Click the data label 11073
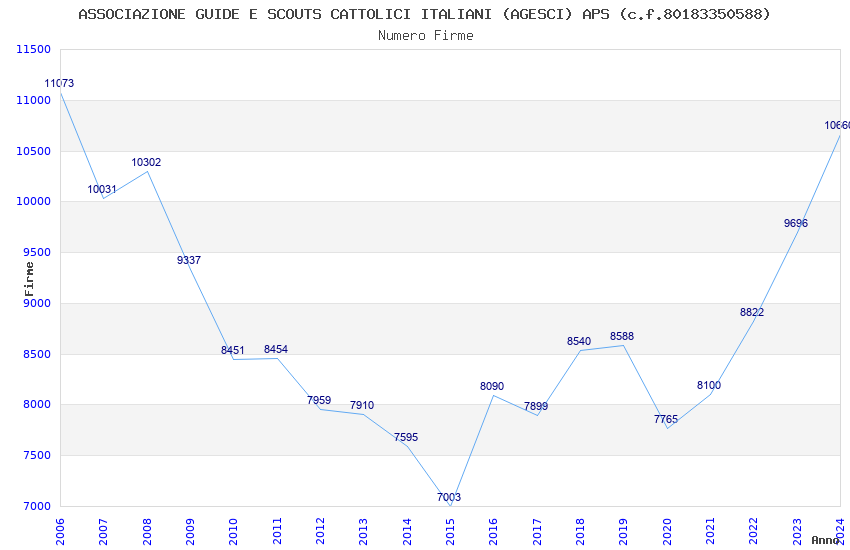 tap(59, 83)
